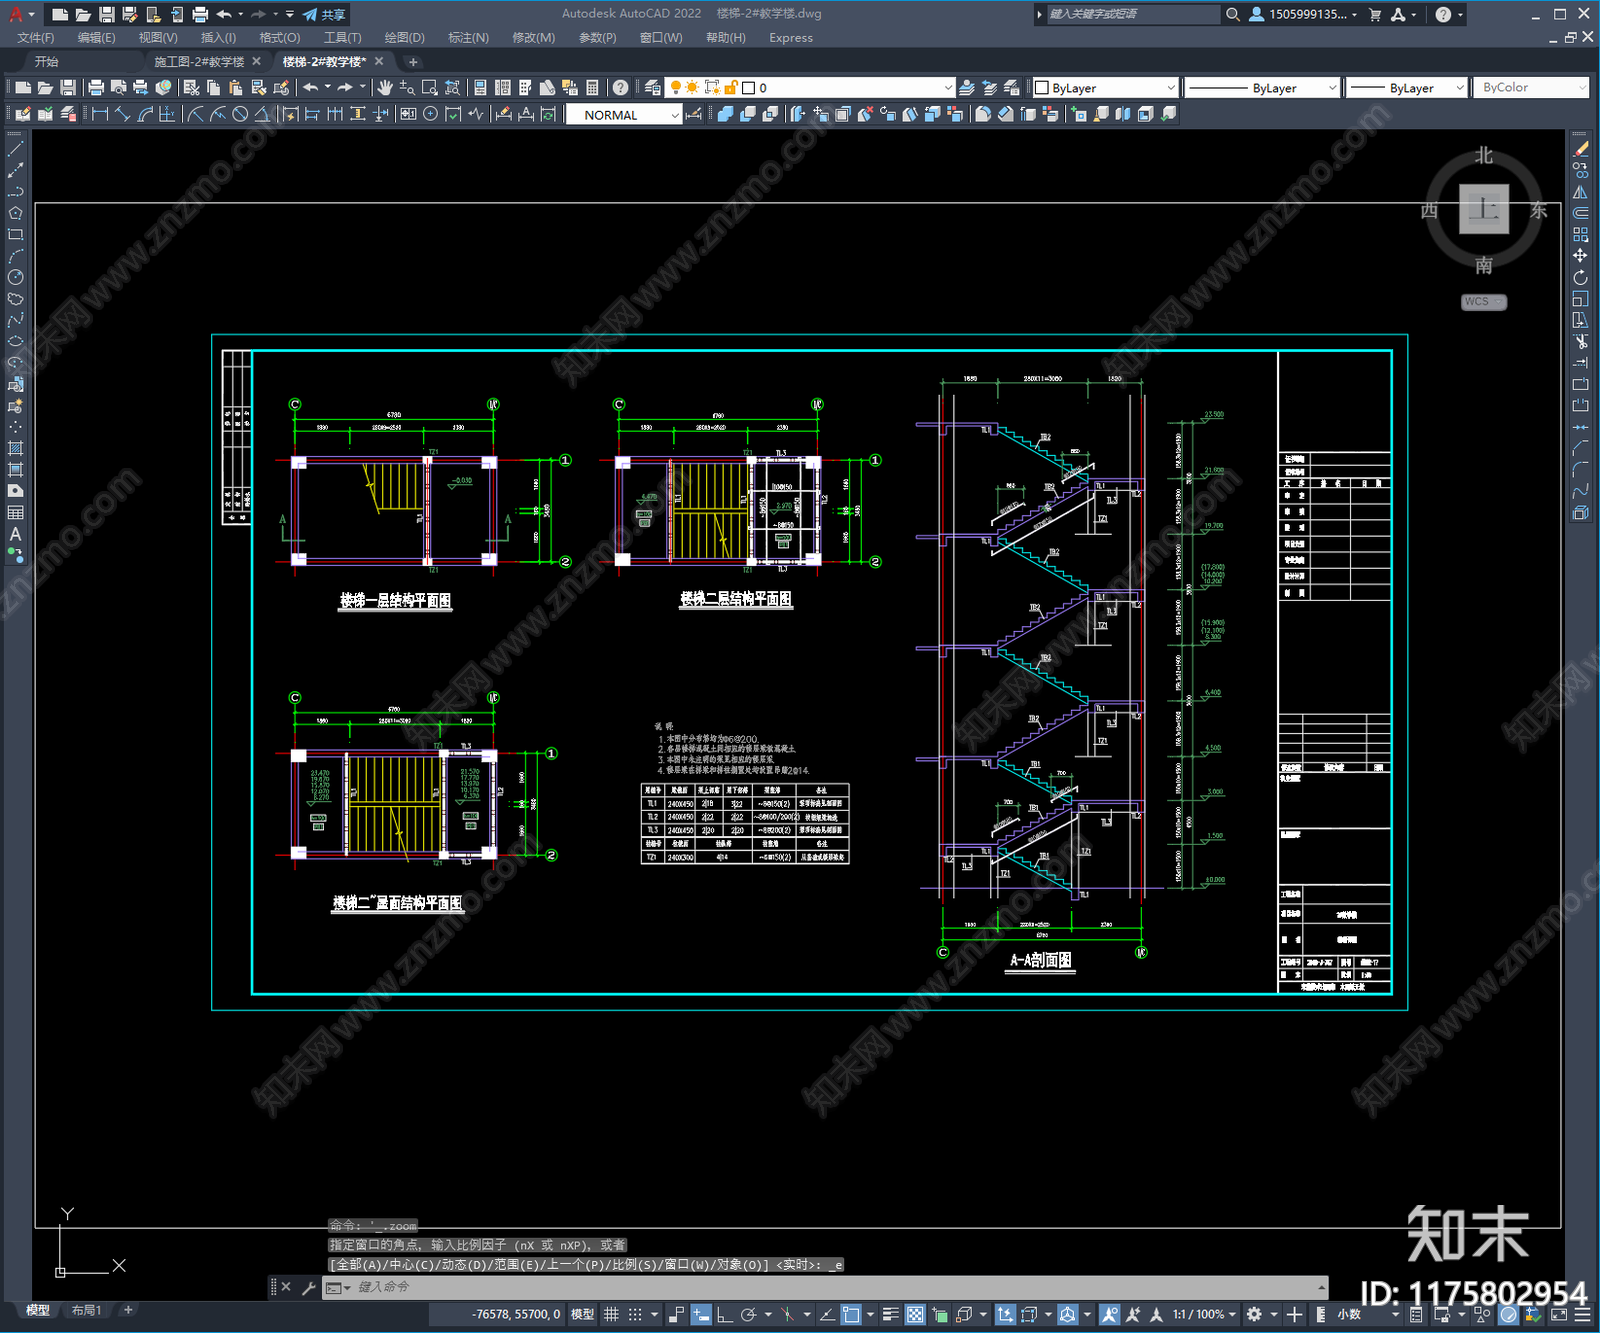This screenshot has height=1333, width=1600.
Task: Open the lineweight ByLayer dropdown
Action: coord(1406,88)
